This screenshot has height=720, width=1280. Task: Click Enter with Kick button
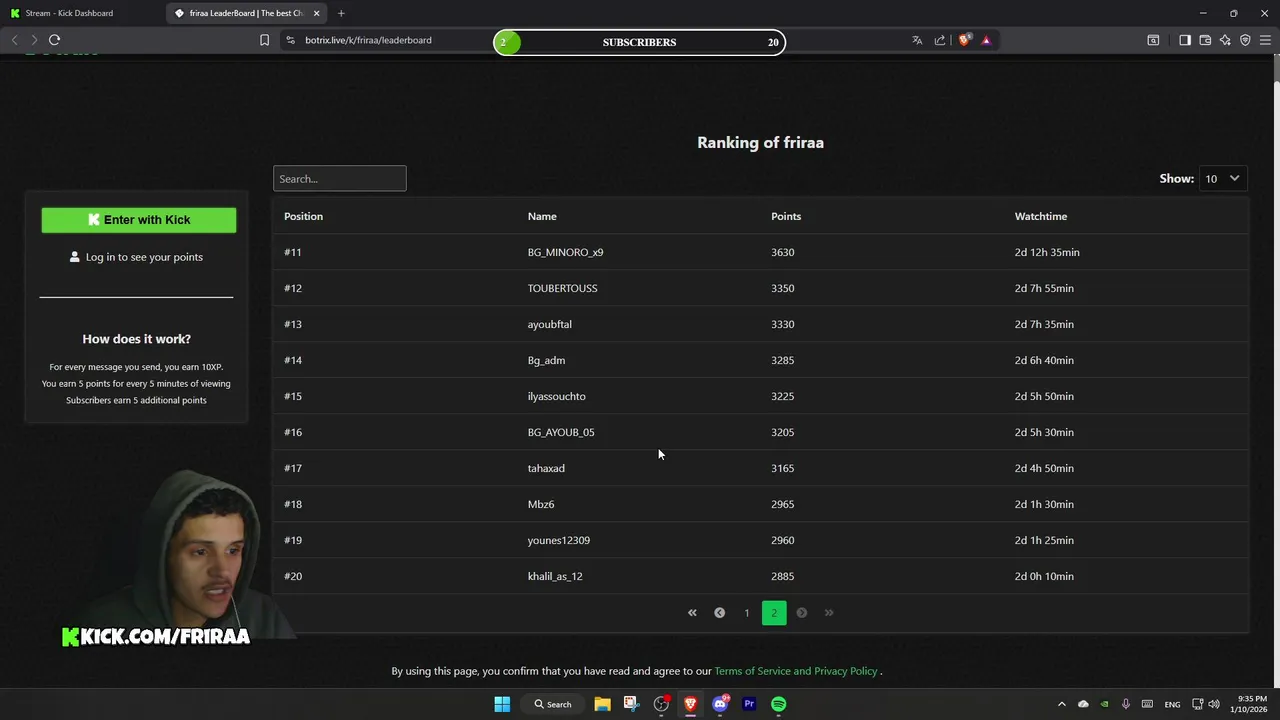(x=139, y=220)
